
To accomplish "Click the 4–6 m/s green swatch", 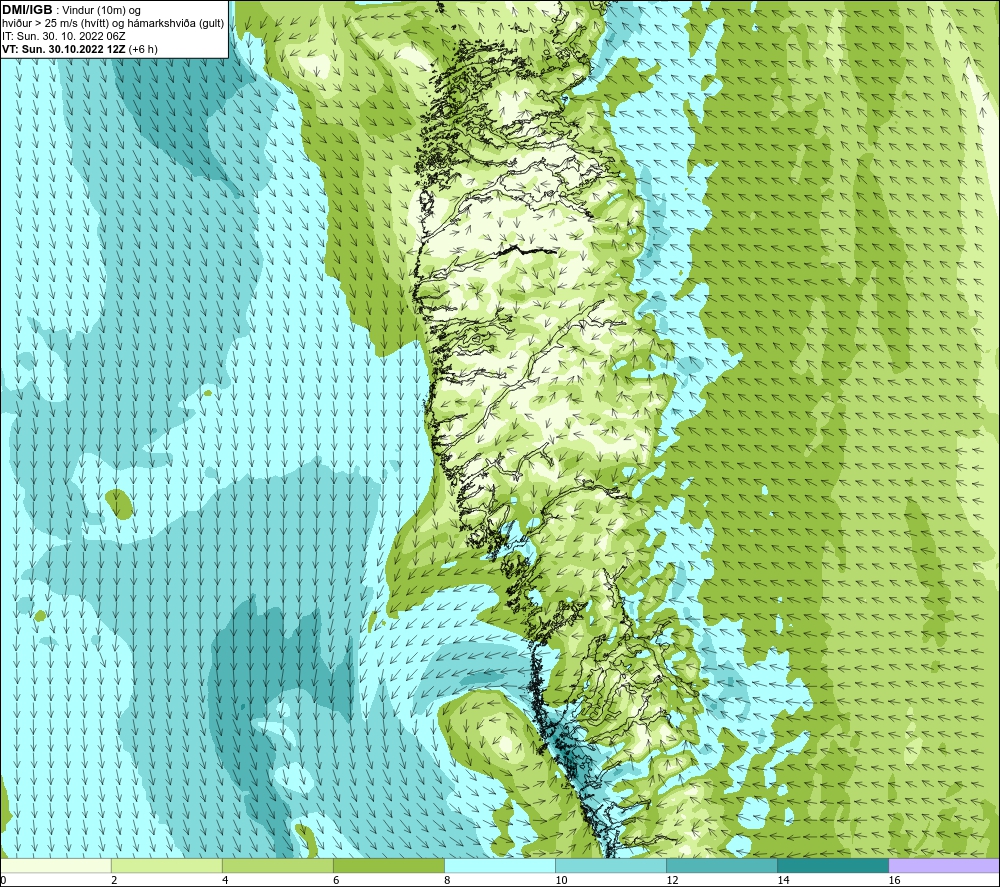I will (x=277, y=865).
